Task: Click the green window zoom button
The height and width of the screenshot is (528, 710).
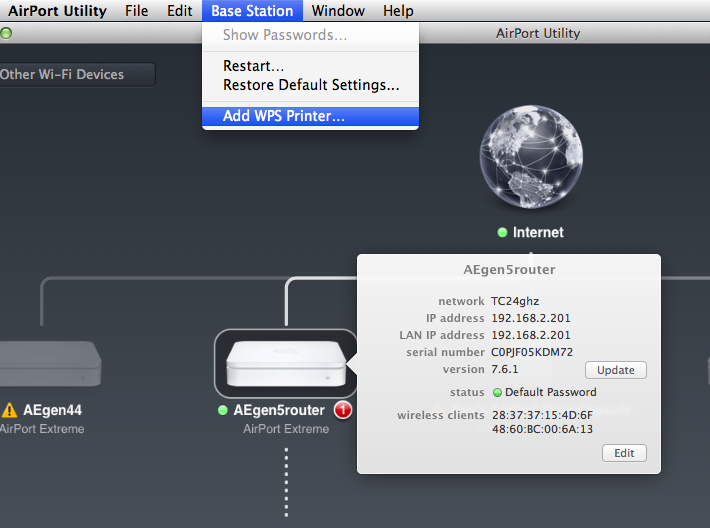Action: tap(6, 33)
